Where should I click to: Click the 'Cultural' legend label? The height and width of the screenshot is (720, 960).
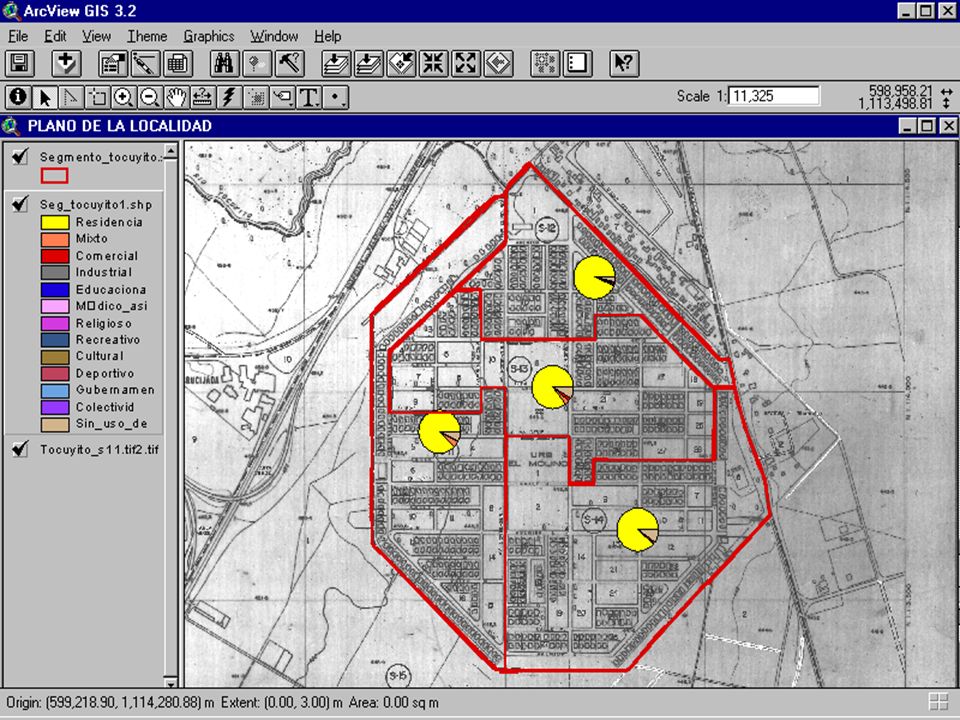coord(100,356)
